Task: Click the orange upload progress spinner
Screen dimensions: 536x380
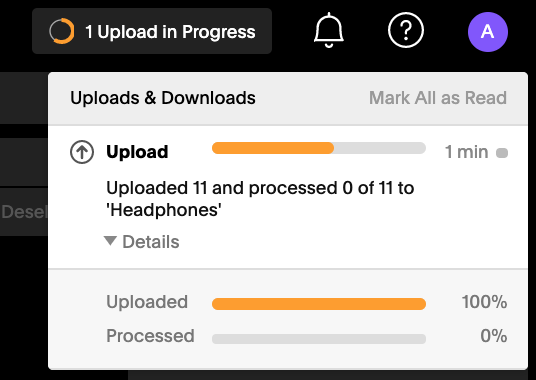Action: pyautogui.click(x=62, y=31)
